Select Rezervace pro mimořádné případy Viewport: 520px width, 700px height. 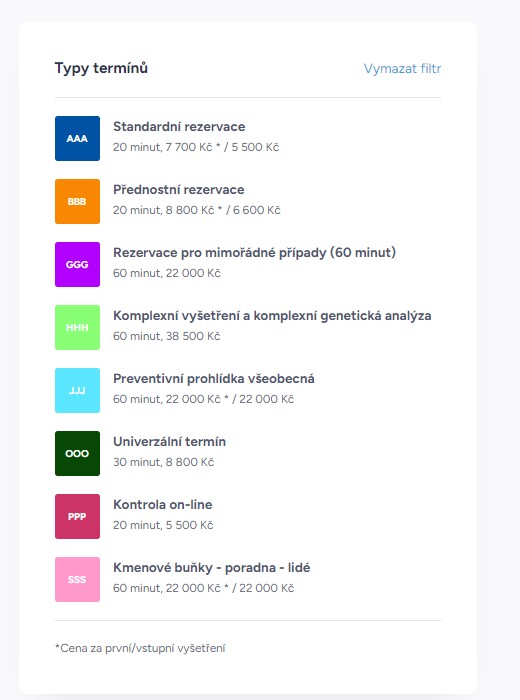point(254,253)
